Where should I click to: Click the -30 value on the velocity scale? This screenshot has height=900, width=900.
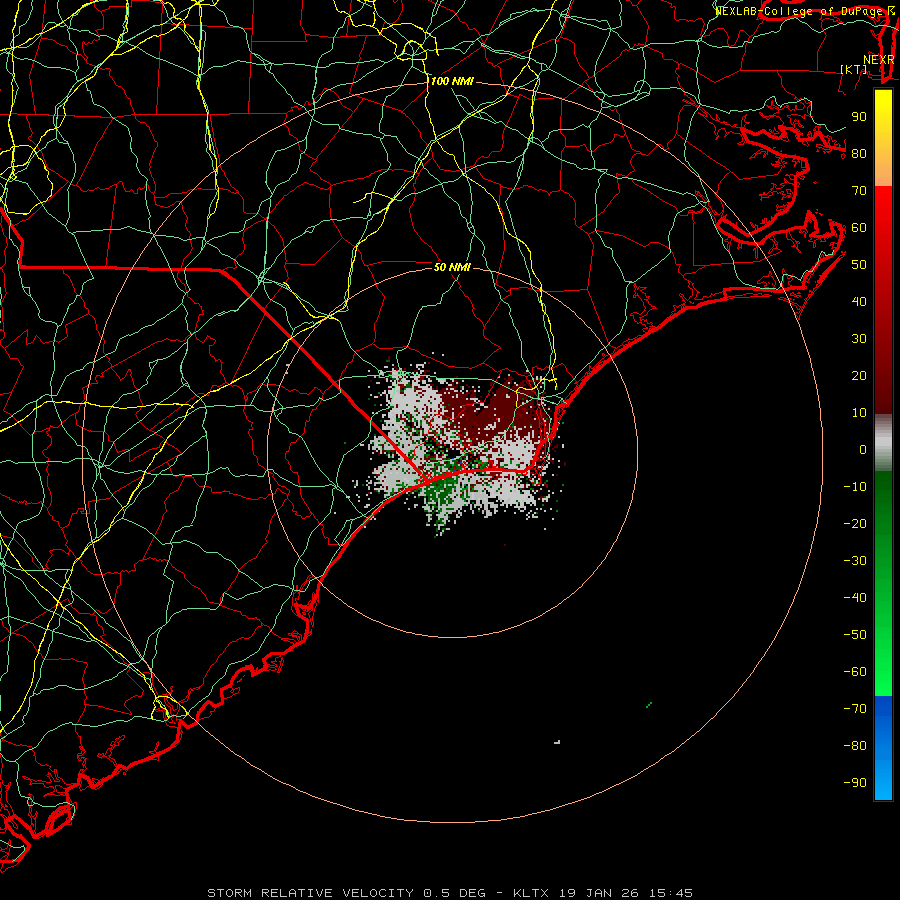coord(855,561)
